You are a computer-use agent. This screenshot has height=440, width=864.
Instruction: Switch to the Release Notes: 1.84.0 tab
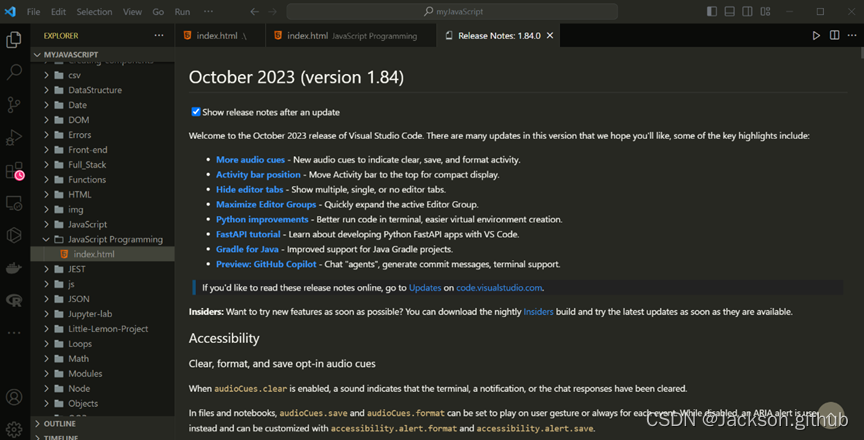497,35
